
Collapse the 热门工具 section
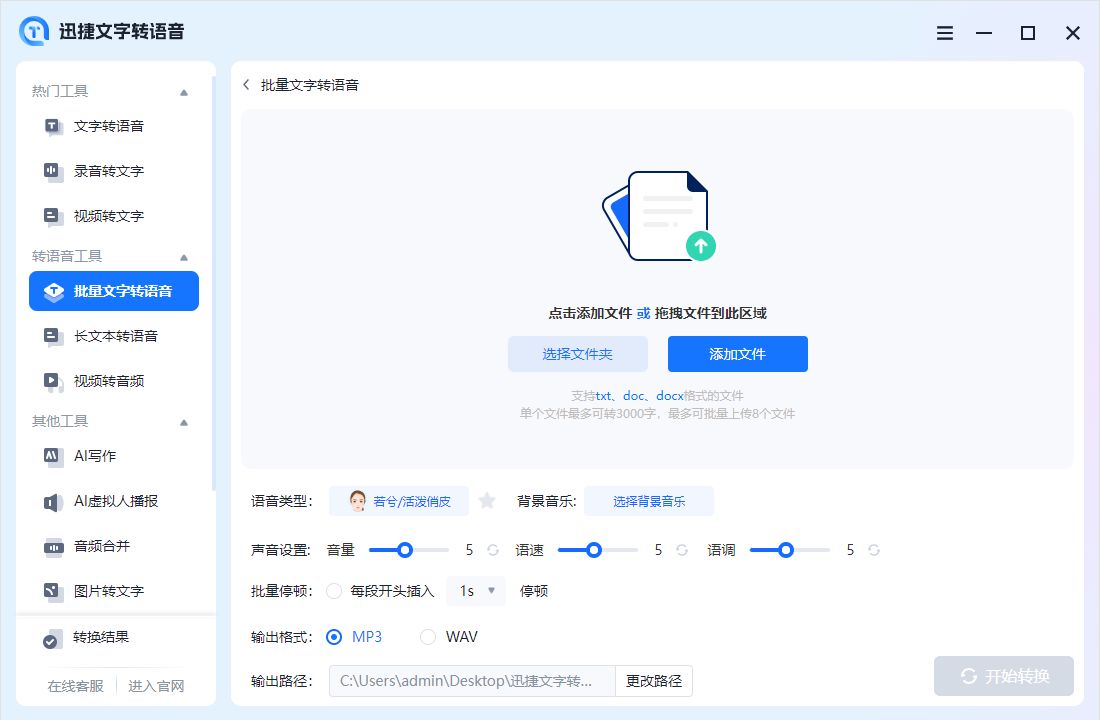coord(184,92)
